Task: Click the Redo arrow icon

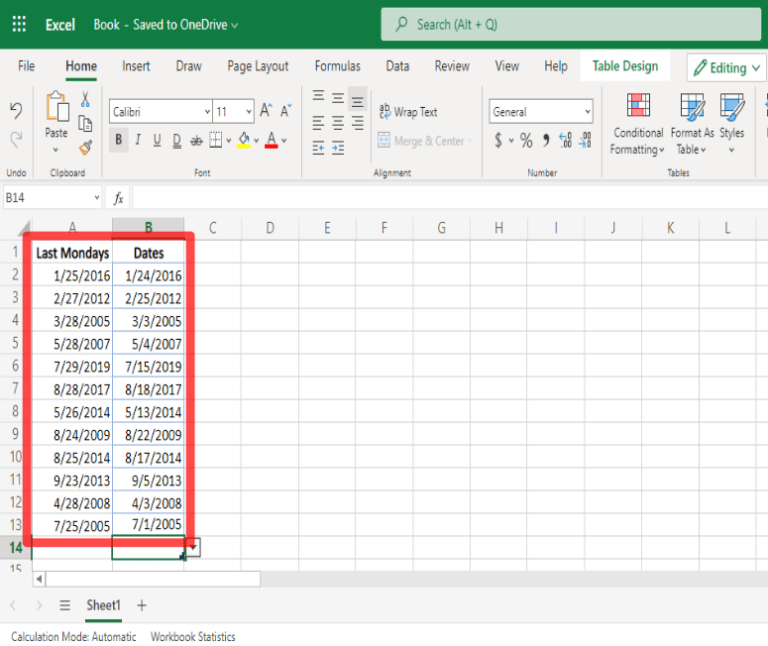Action: (x=16, y=140)
